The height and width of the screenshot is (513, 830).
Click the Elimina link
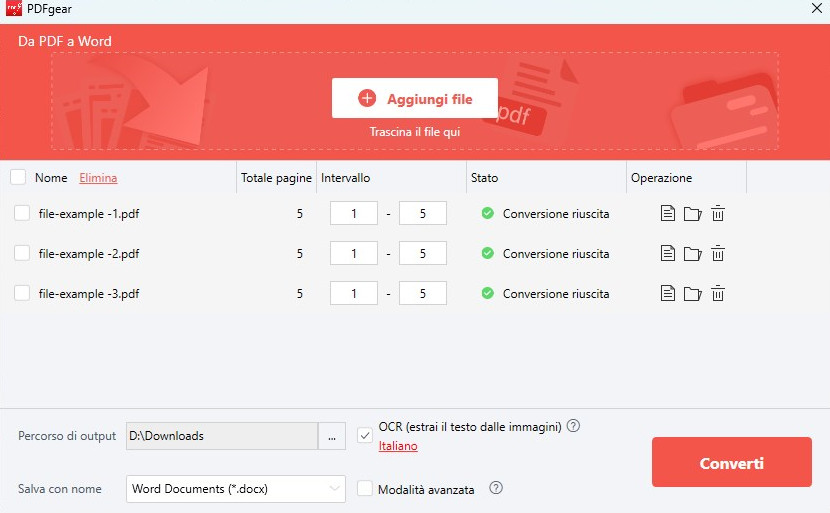pos(98,178)
